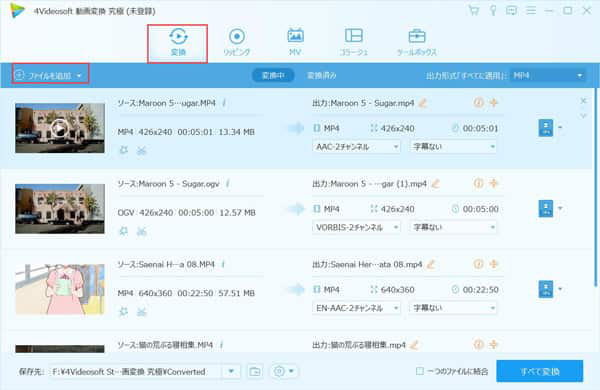Open edit effects icon for Sugar.MP4
The image size is (600, 390).
[124, 150]
